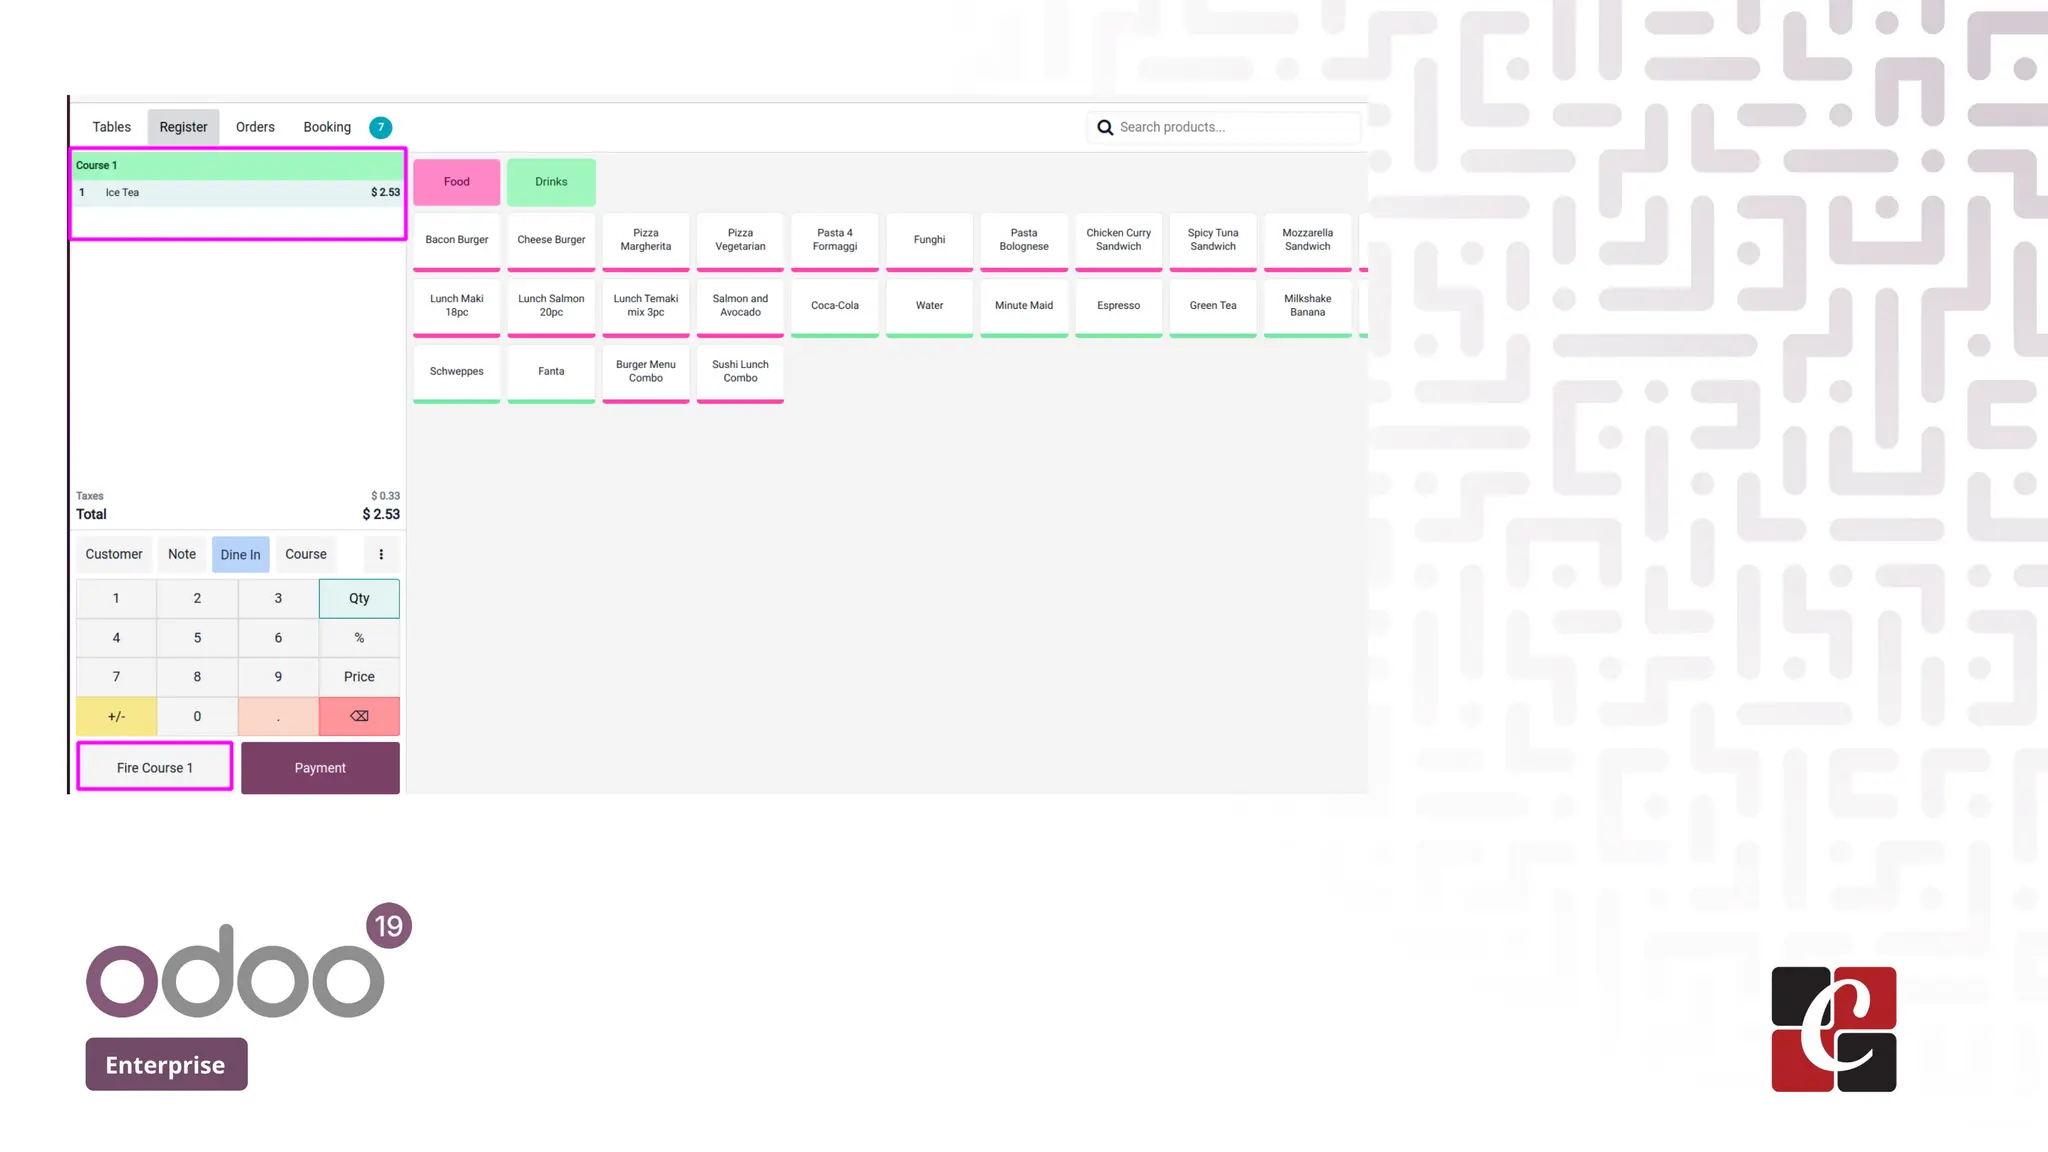This screenshot has height=1152, width=2048.
Task: Click the search magnifier icon
Action: pos(1105,127)
